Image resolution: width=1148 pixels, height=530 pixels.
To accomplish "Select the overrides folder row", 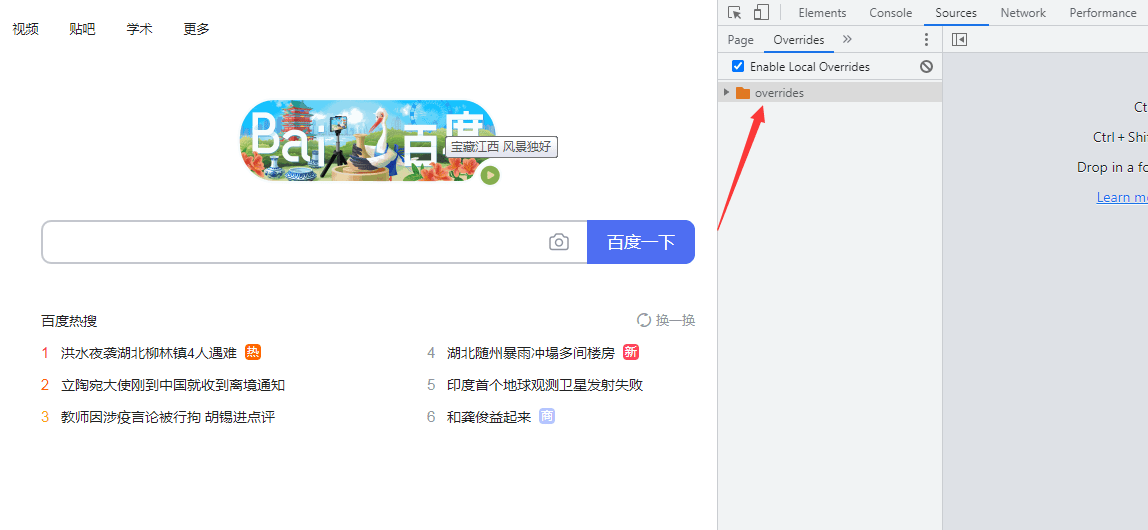I will 830,92.
